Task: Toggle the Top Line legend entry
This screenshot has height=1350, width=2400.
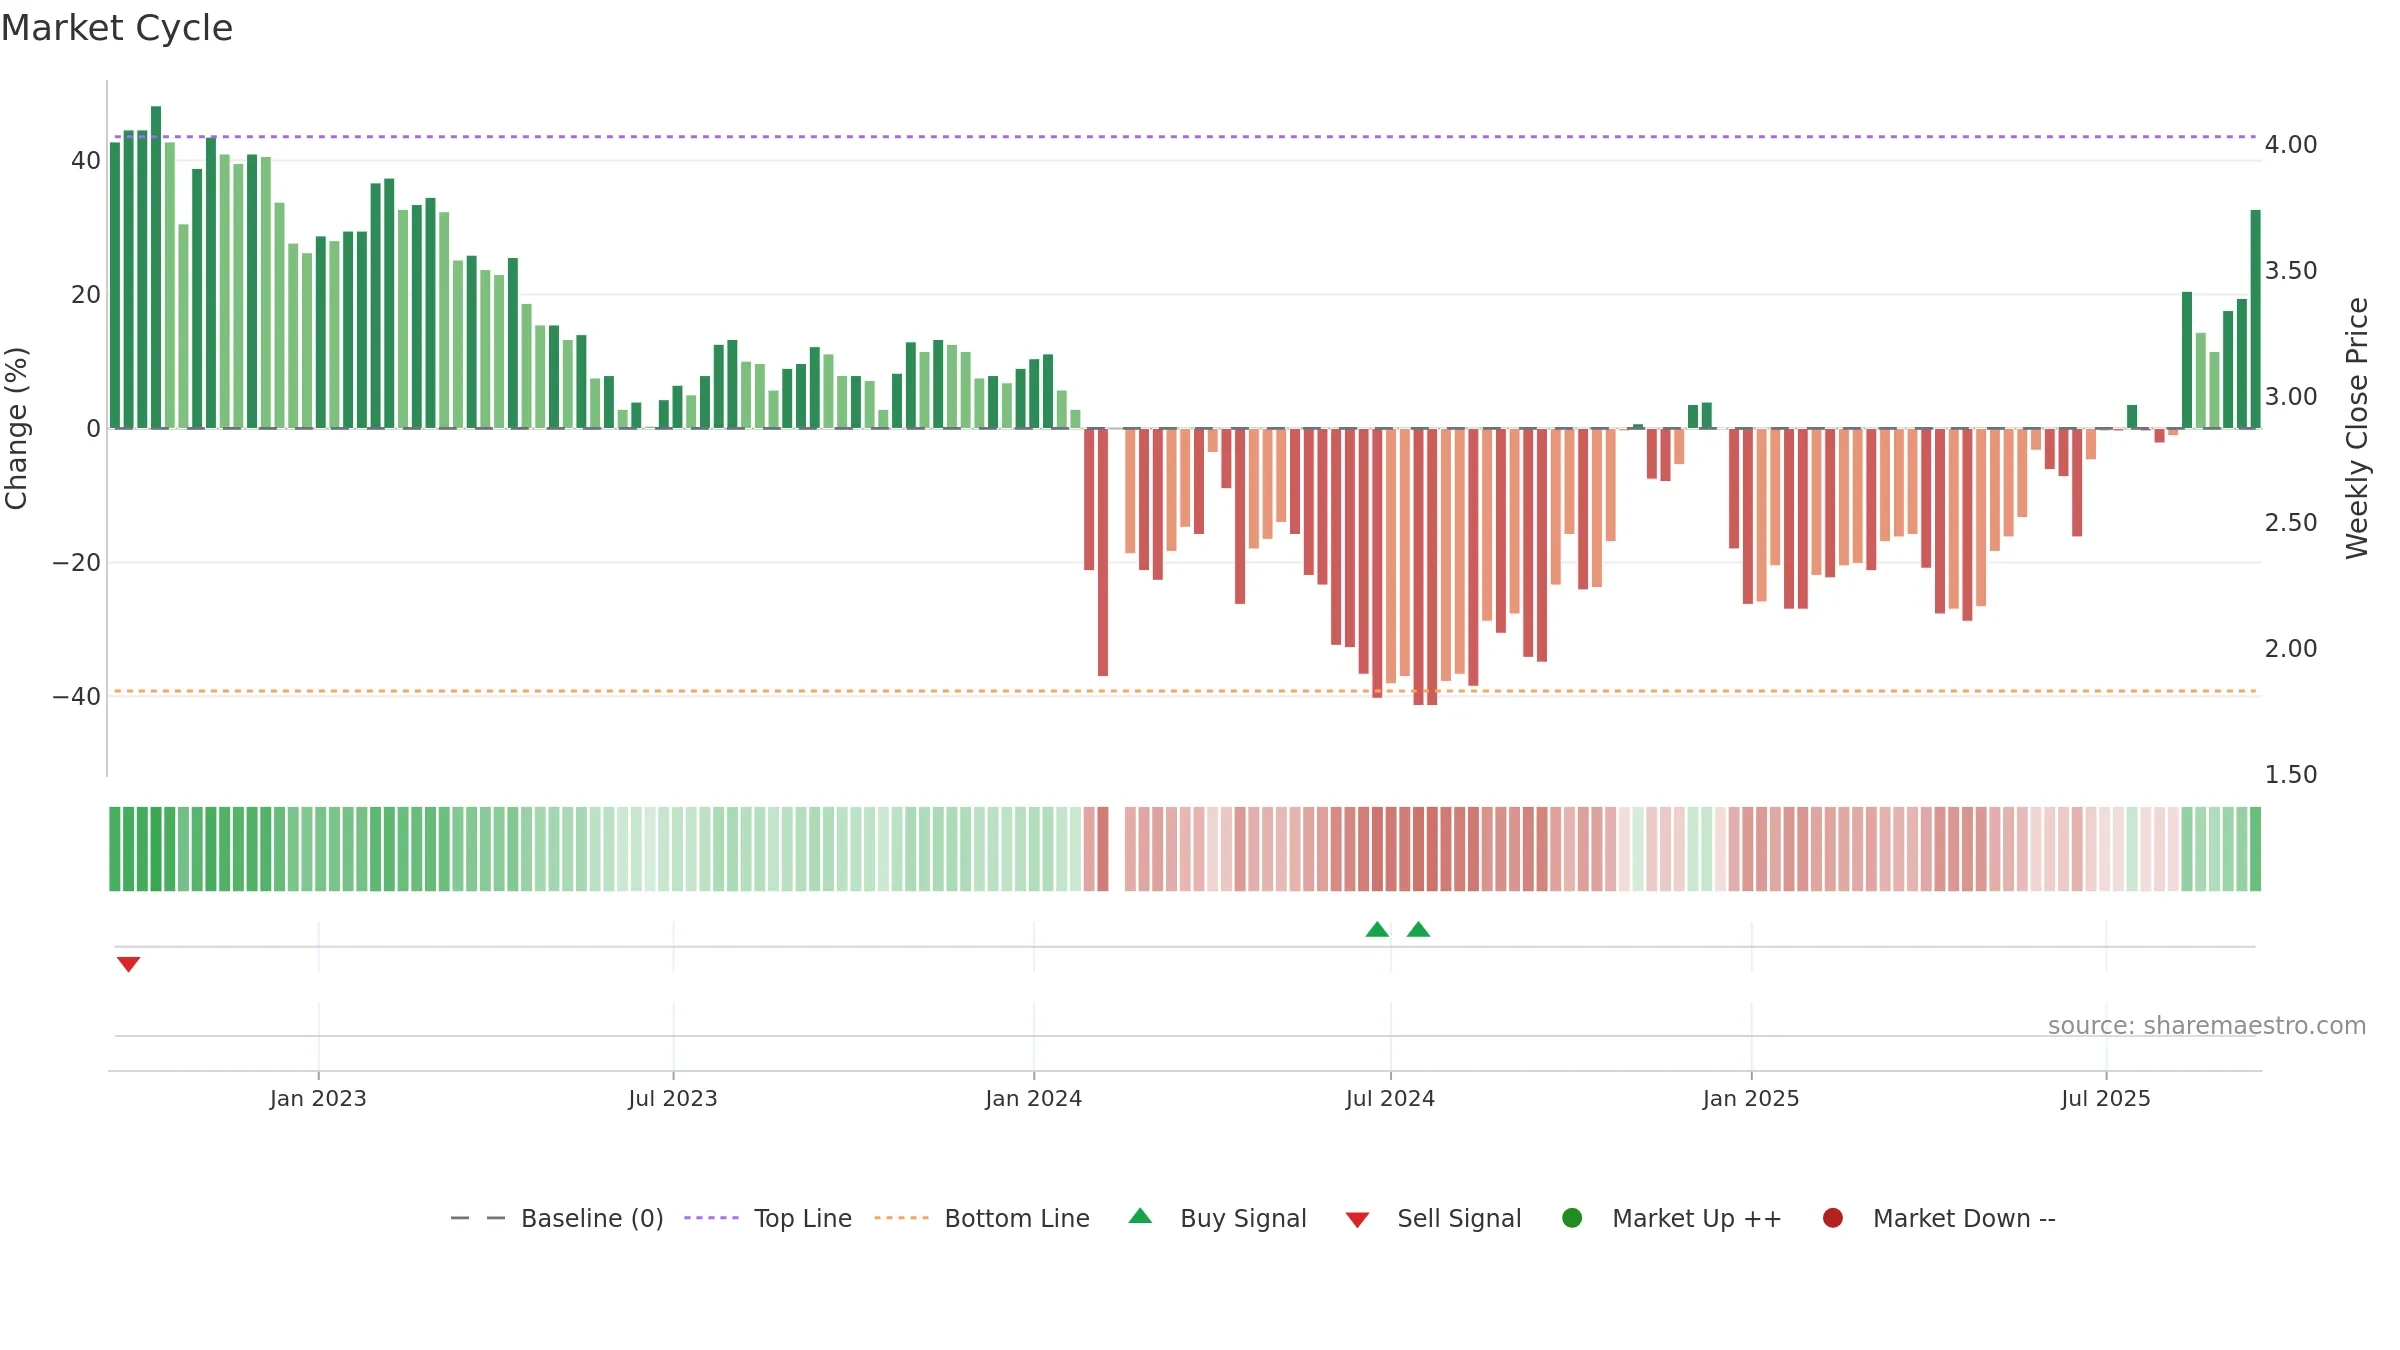Action: (768, 1218)
